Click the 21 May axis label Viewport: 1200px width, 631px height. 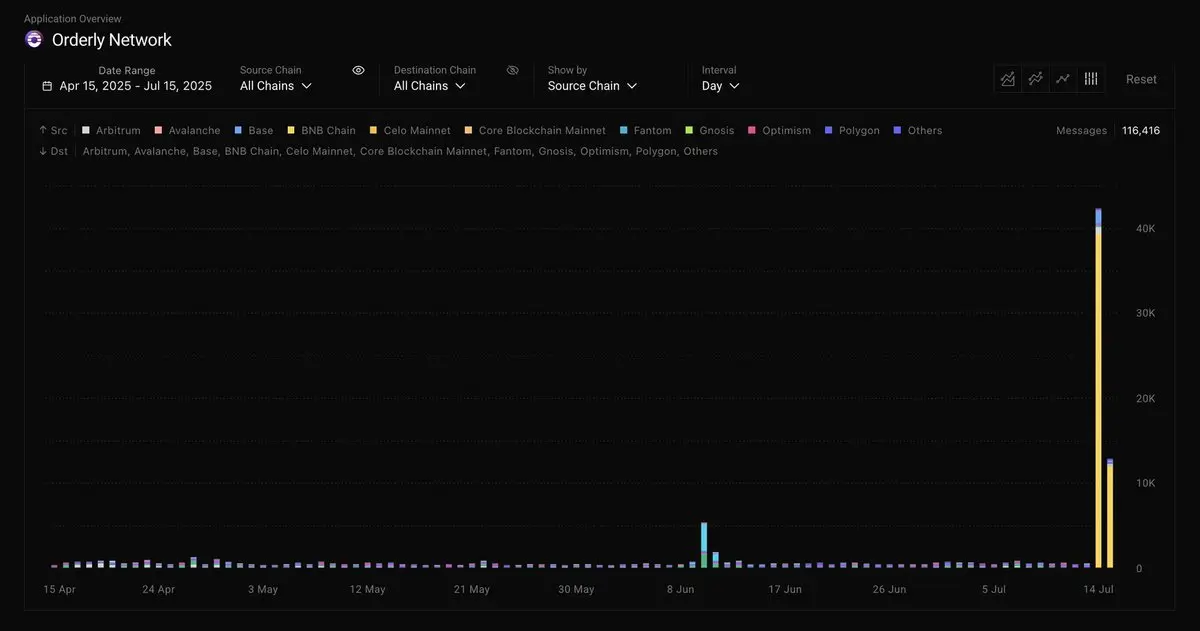(x=472, y=590)
